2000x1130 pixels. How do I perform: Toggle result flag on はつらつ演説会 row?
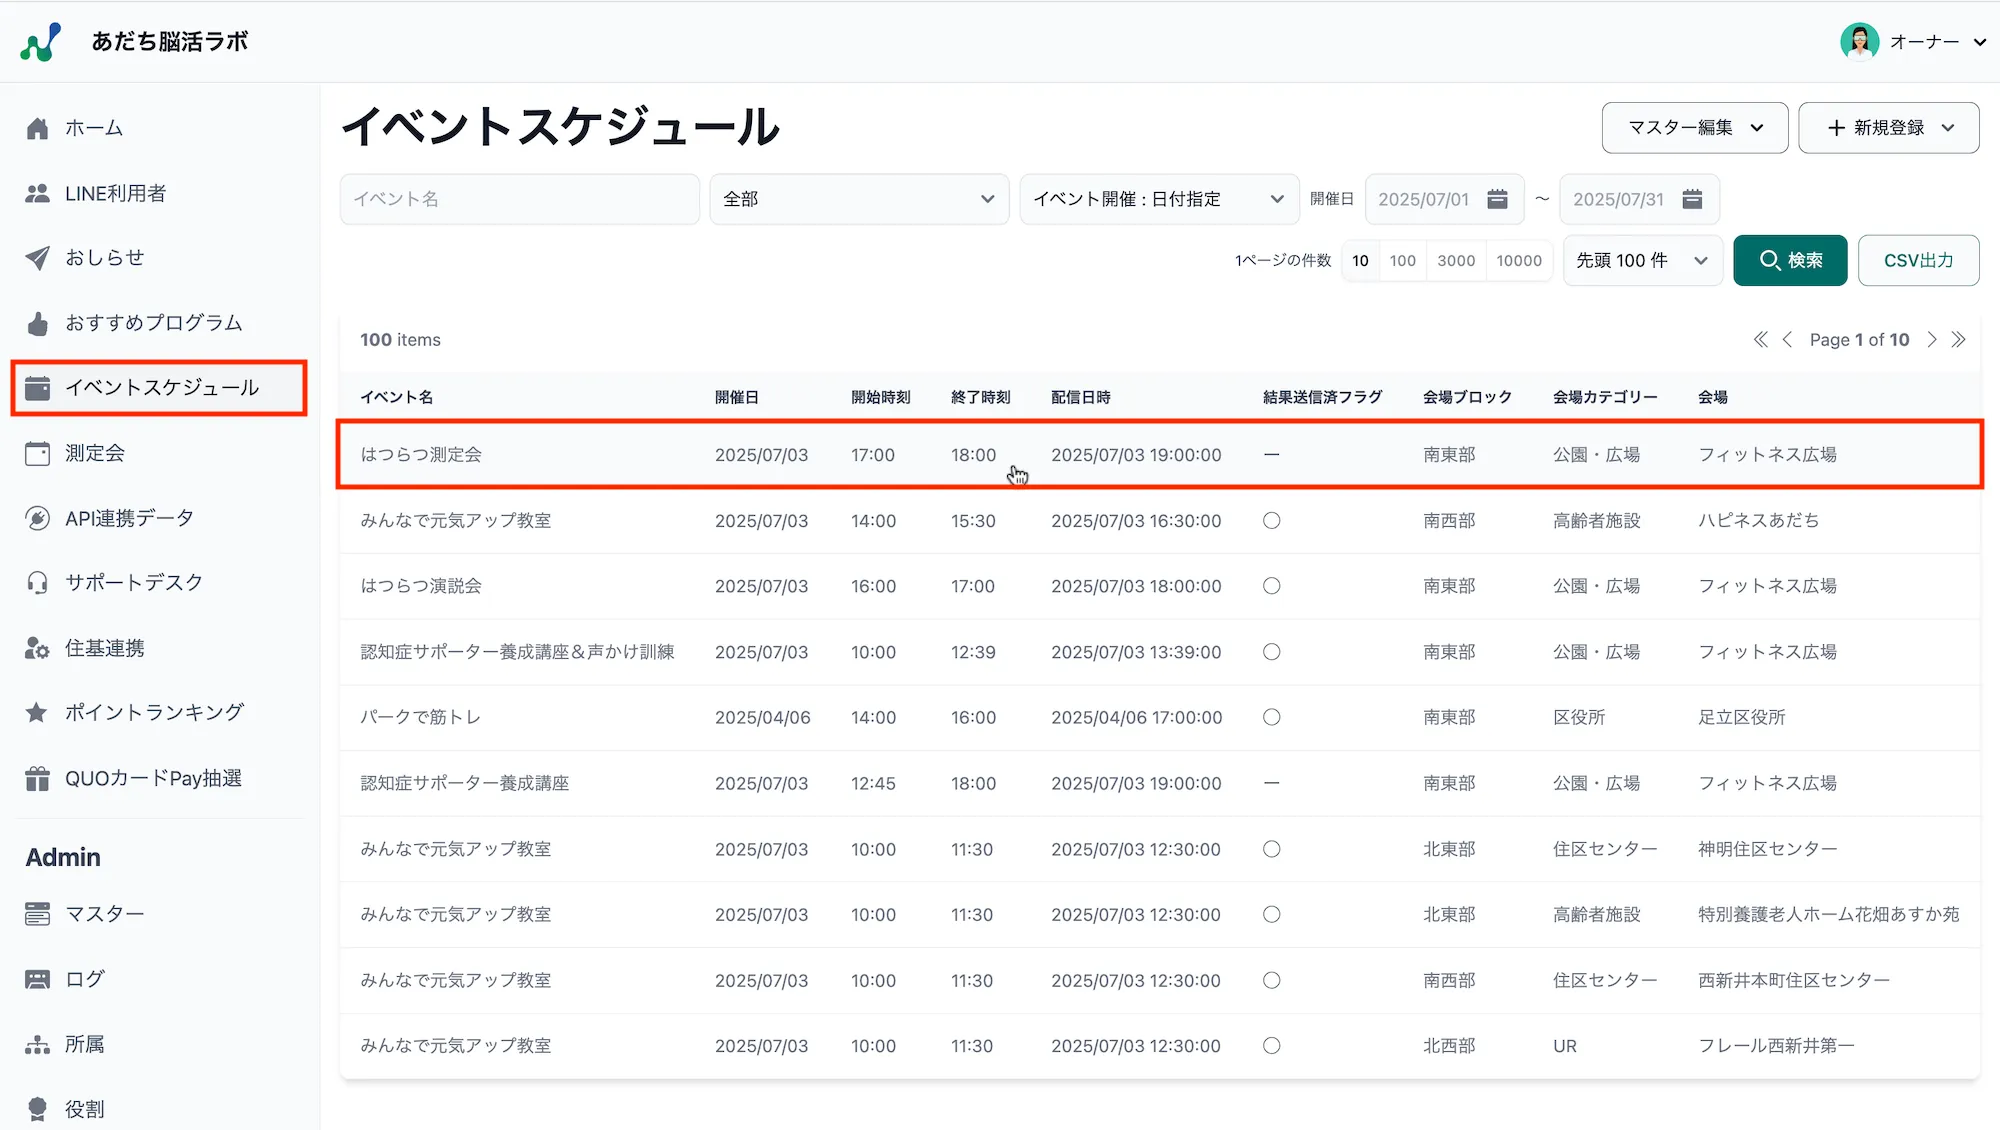coord(1271,586)
